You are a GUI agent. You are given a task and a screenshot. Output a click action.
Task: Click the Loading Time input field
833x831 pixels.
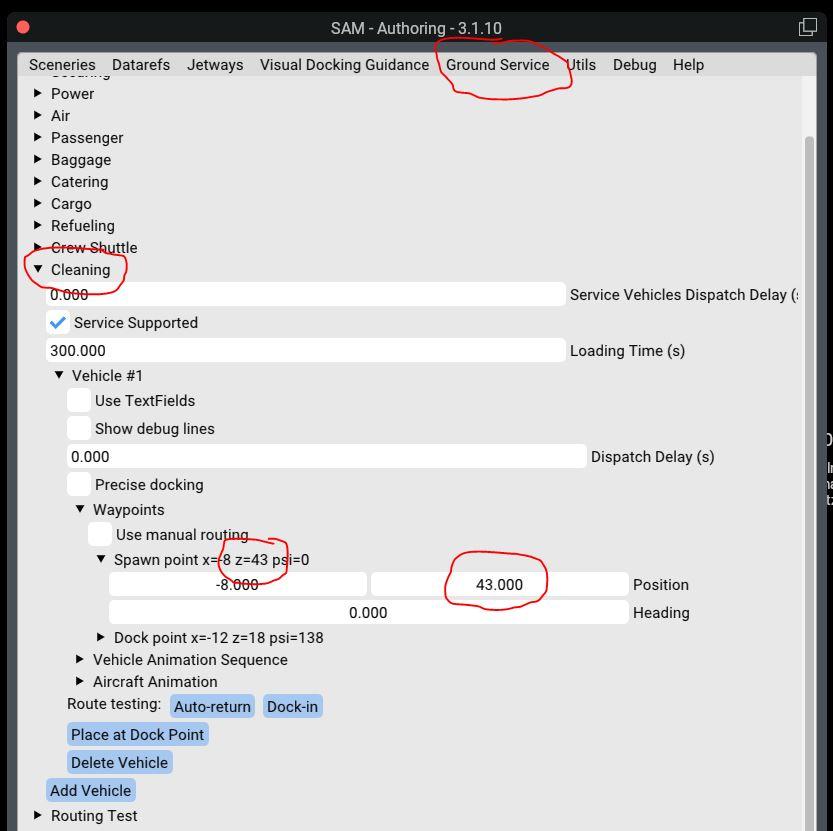pyautogui.click(x=305, y=351)
